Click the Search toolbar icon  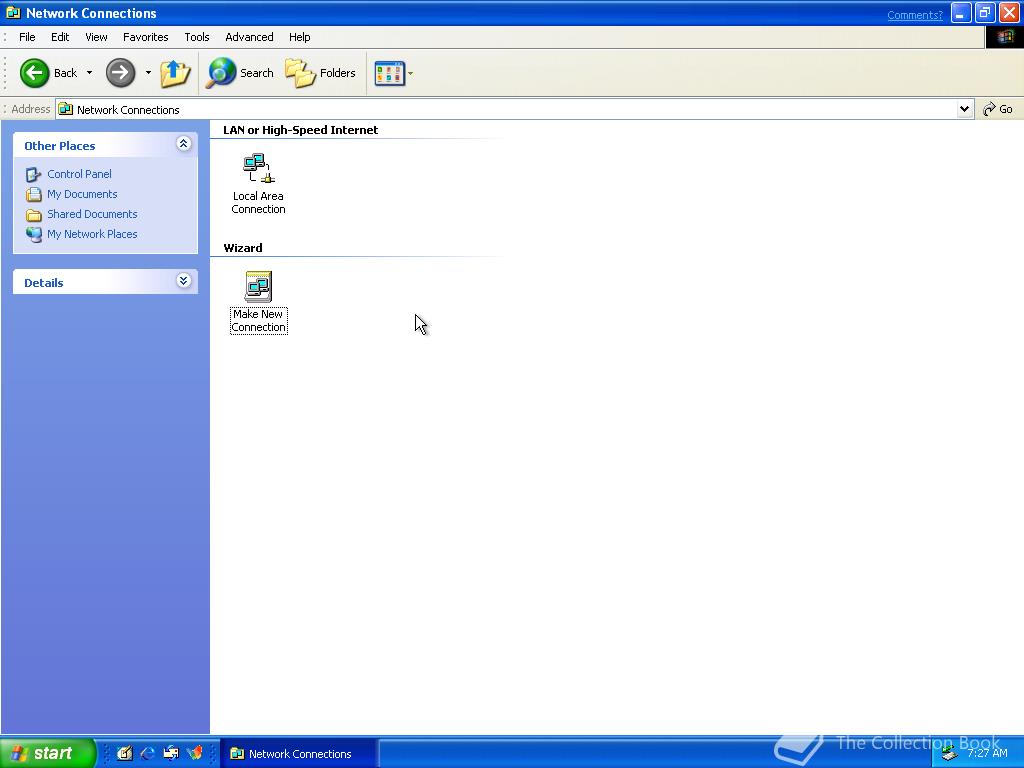pyautogui.click(x=240, y=72)
